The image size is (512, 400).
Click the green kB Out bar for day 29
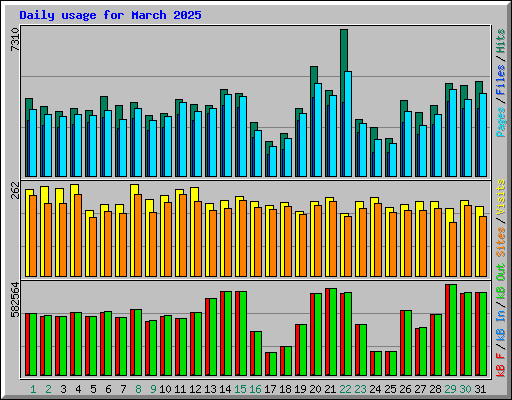453,330
